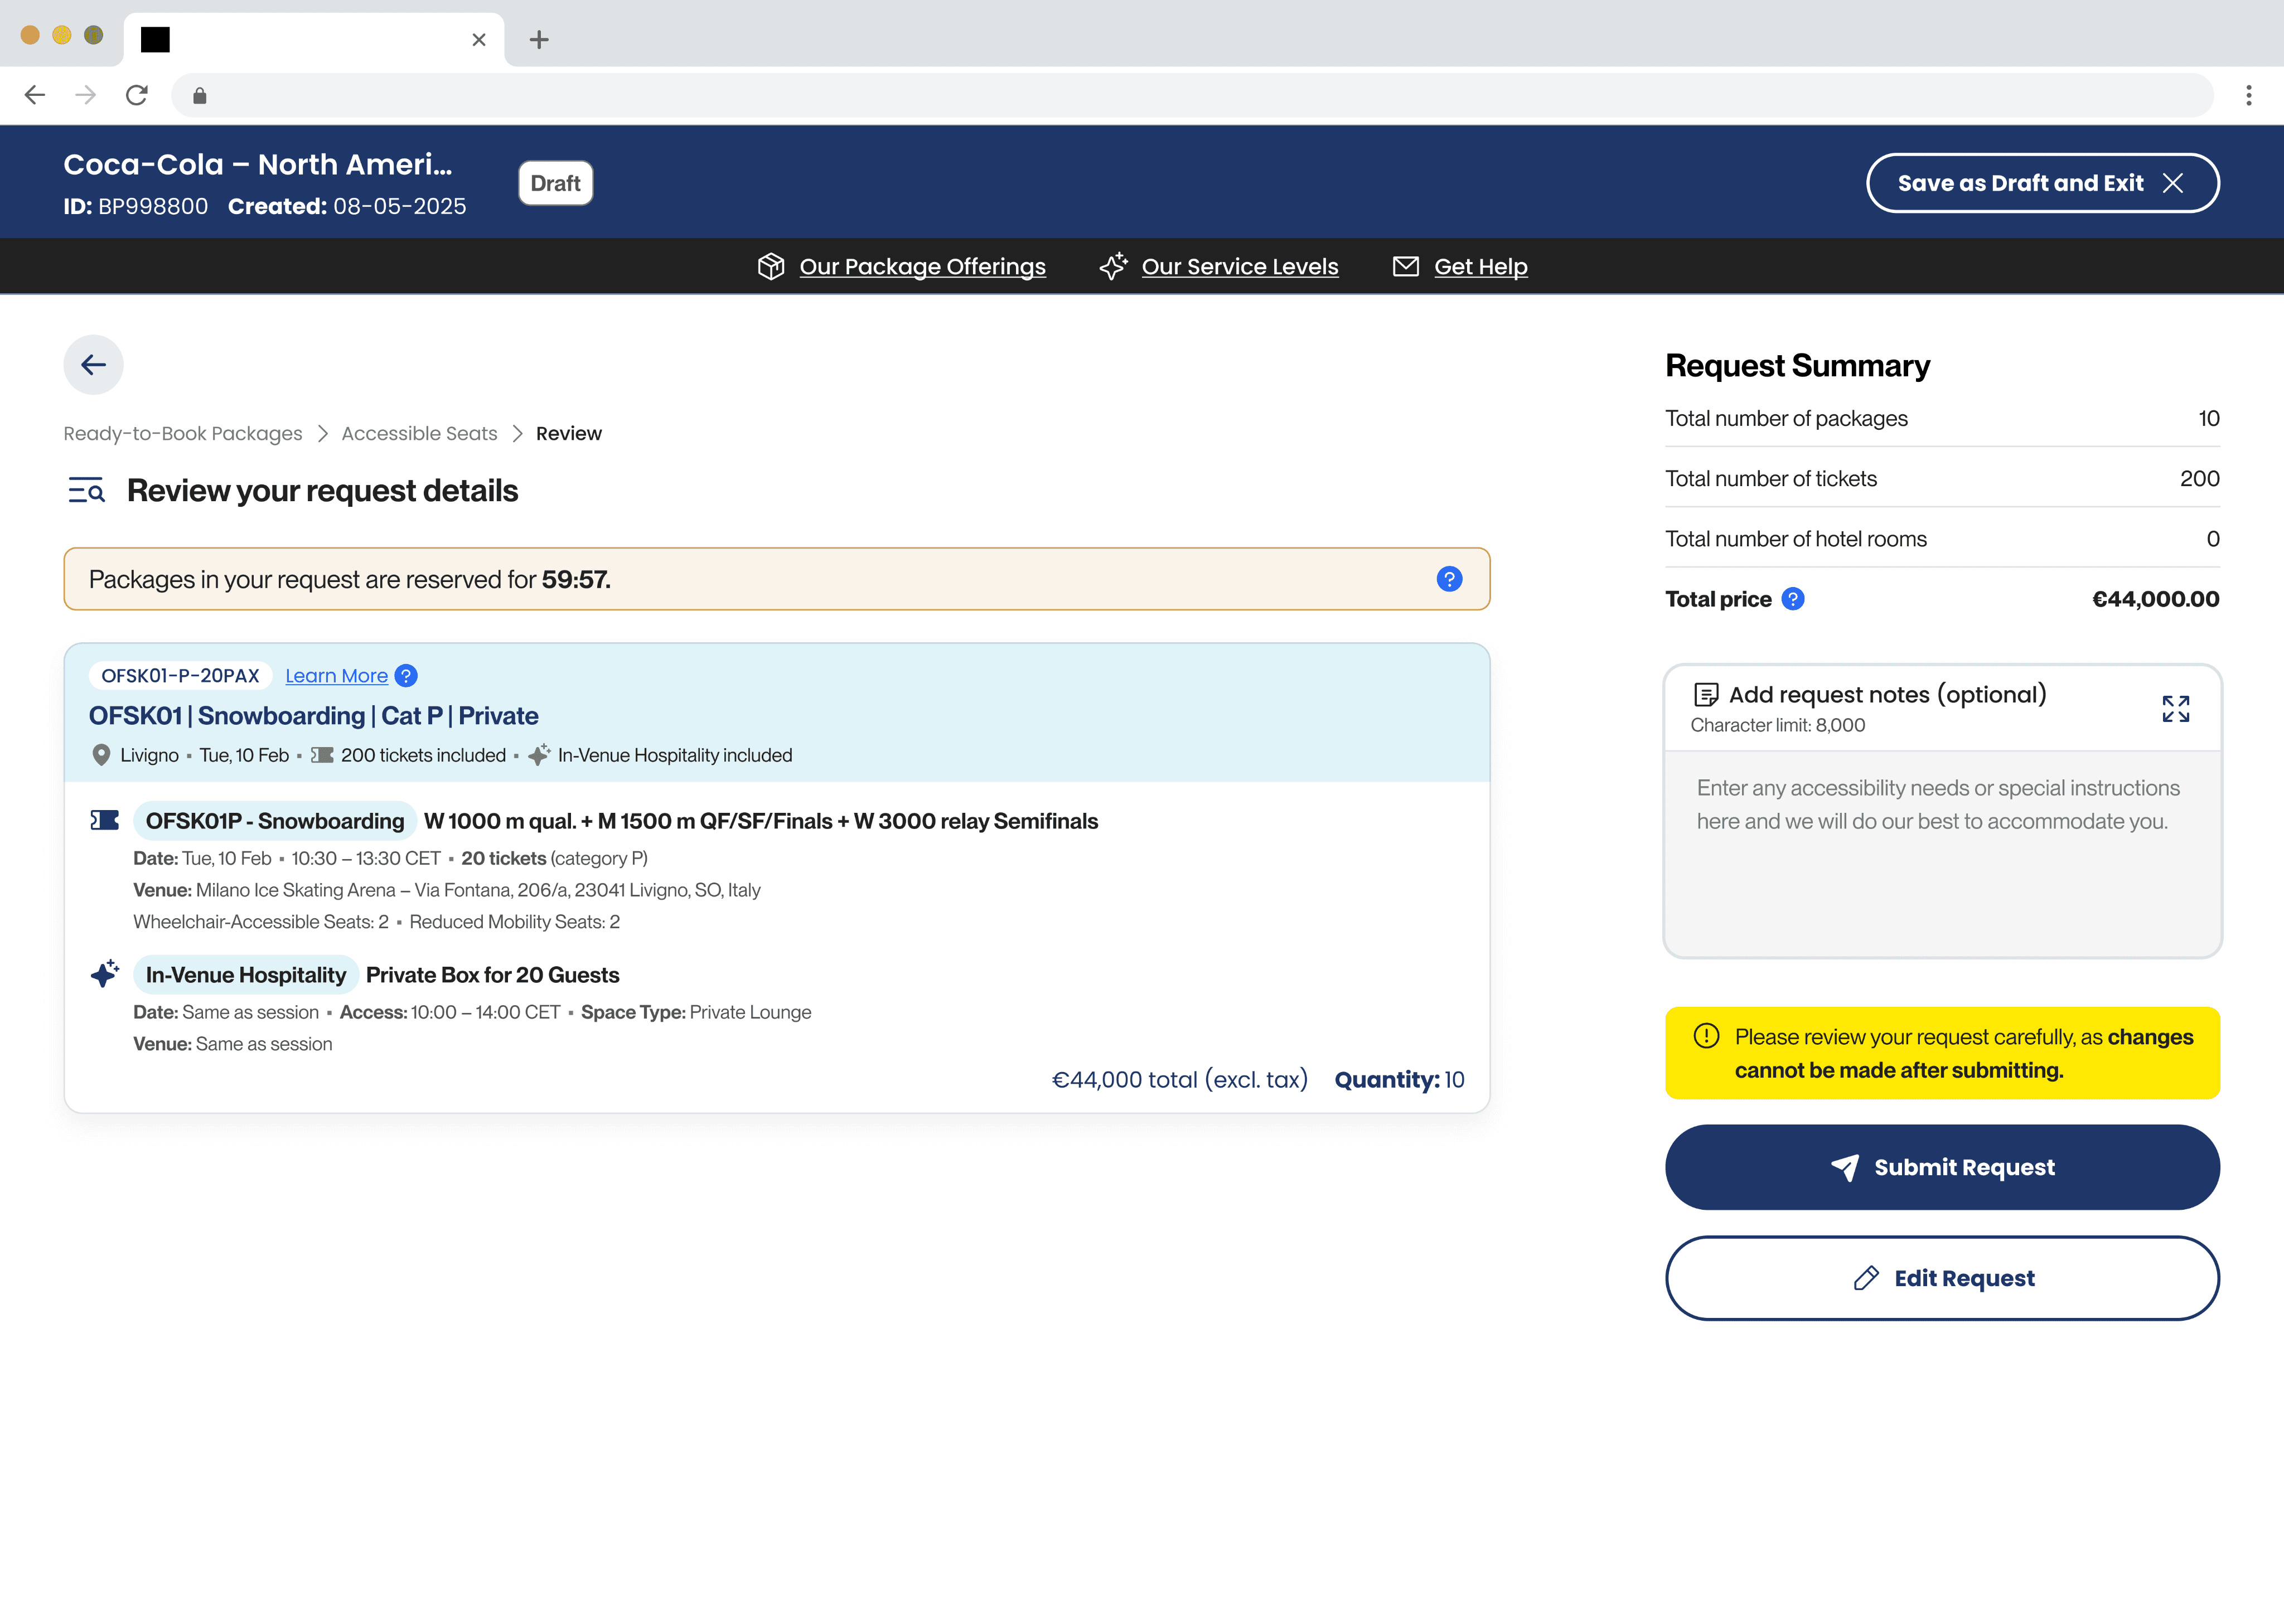Open the Our Service Levels link

tap(1239, 267)
